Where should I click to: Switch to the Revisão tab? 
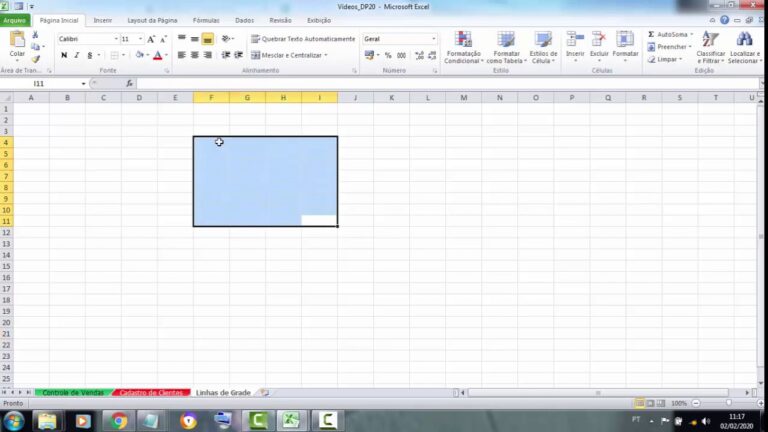click(280, 21)
